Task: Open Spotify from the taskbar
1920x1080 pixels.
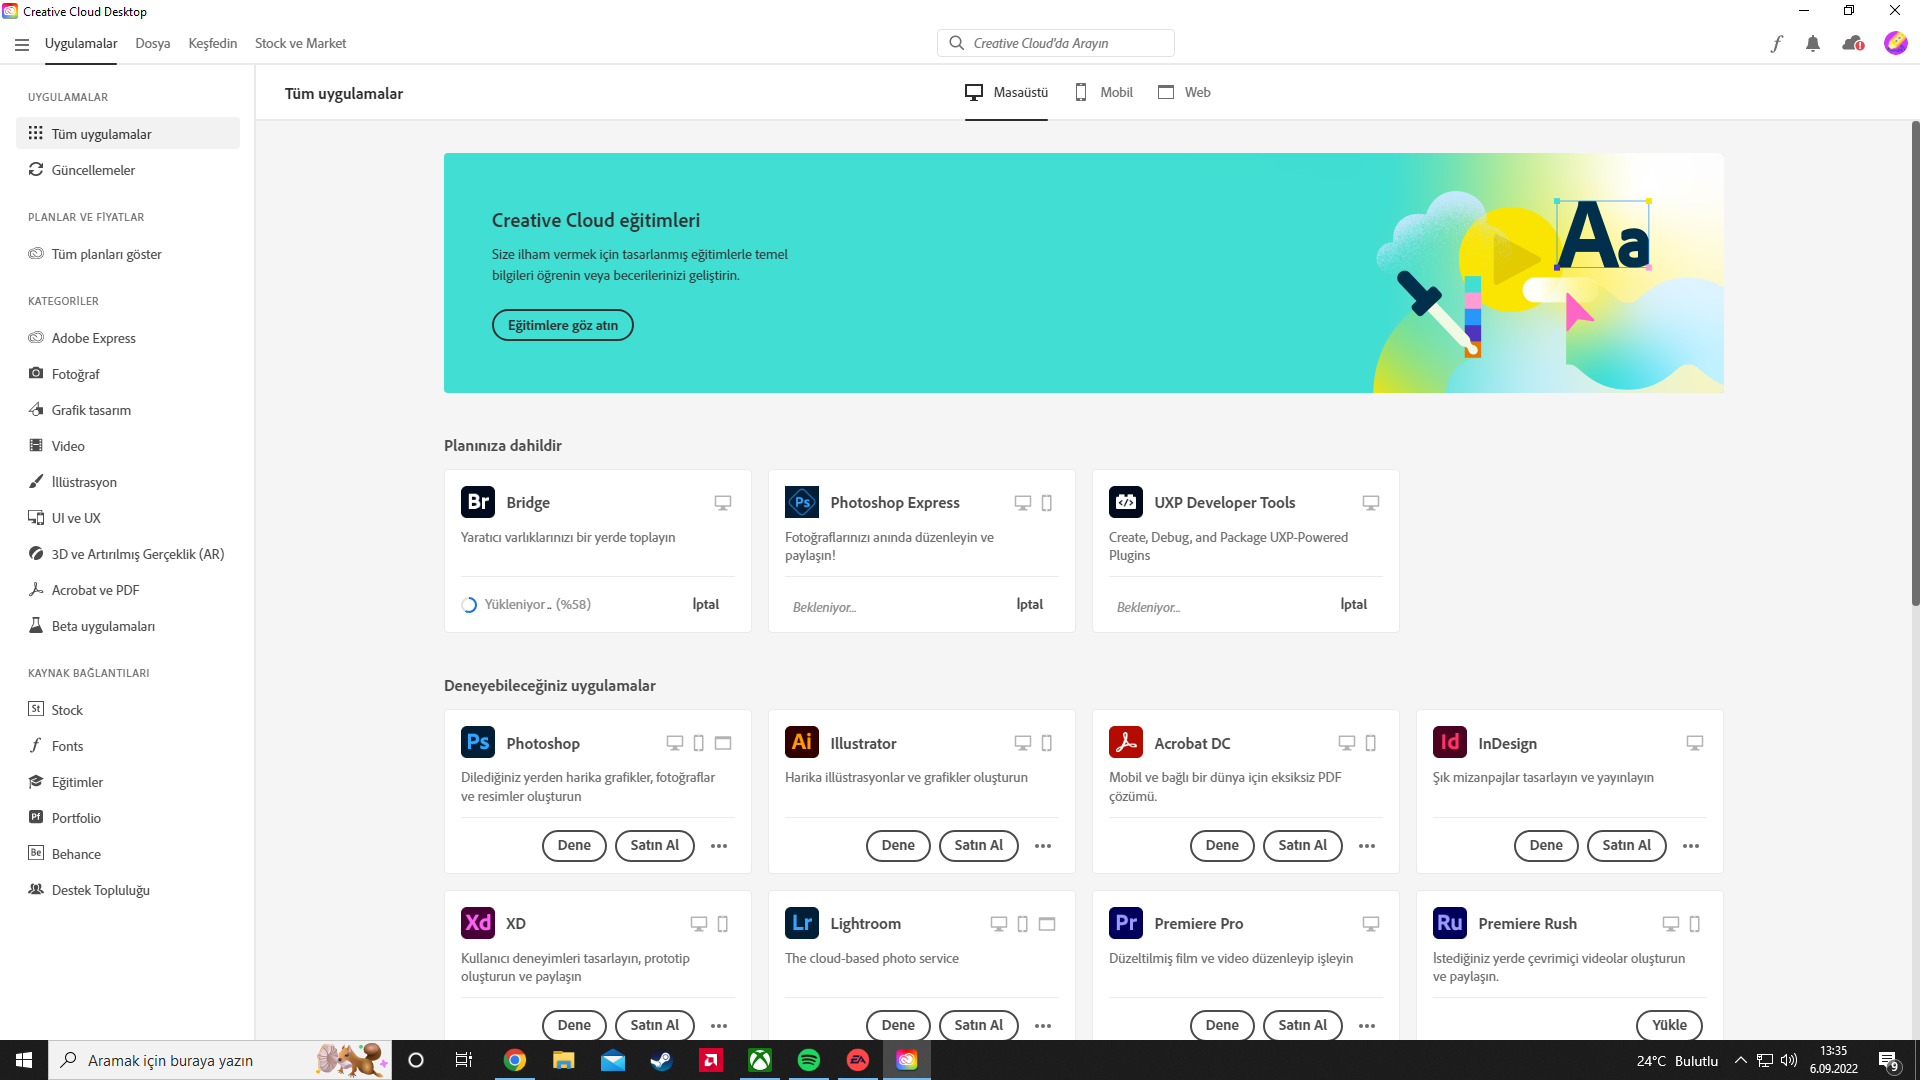Action: [809, 1060]
